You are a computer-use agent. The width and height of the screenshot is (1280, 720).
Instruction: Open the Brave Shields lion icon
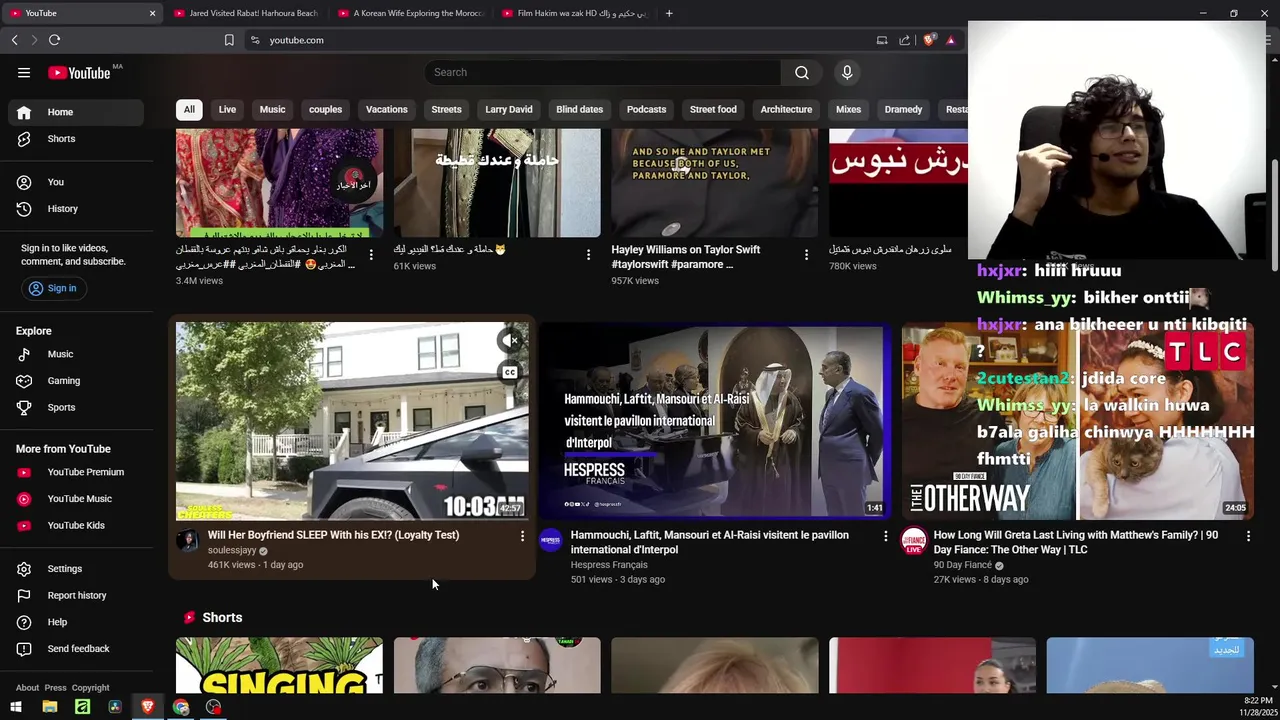point(929,40)
